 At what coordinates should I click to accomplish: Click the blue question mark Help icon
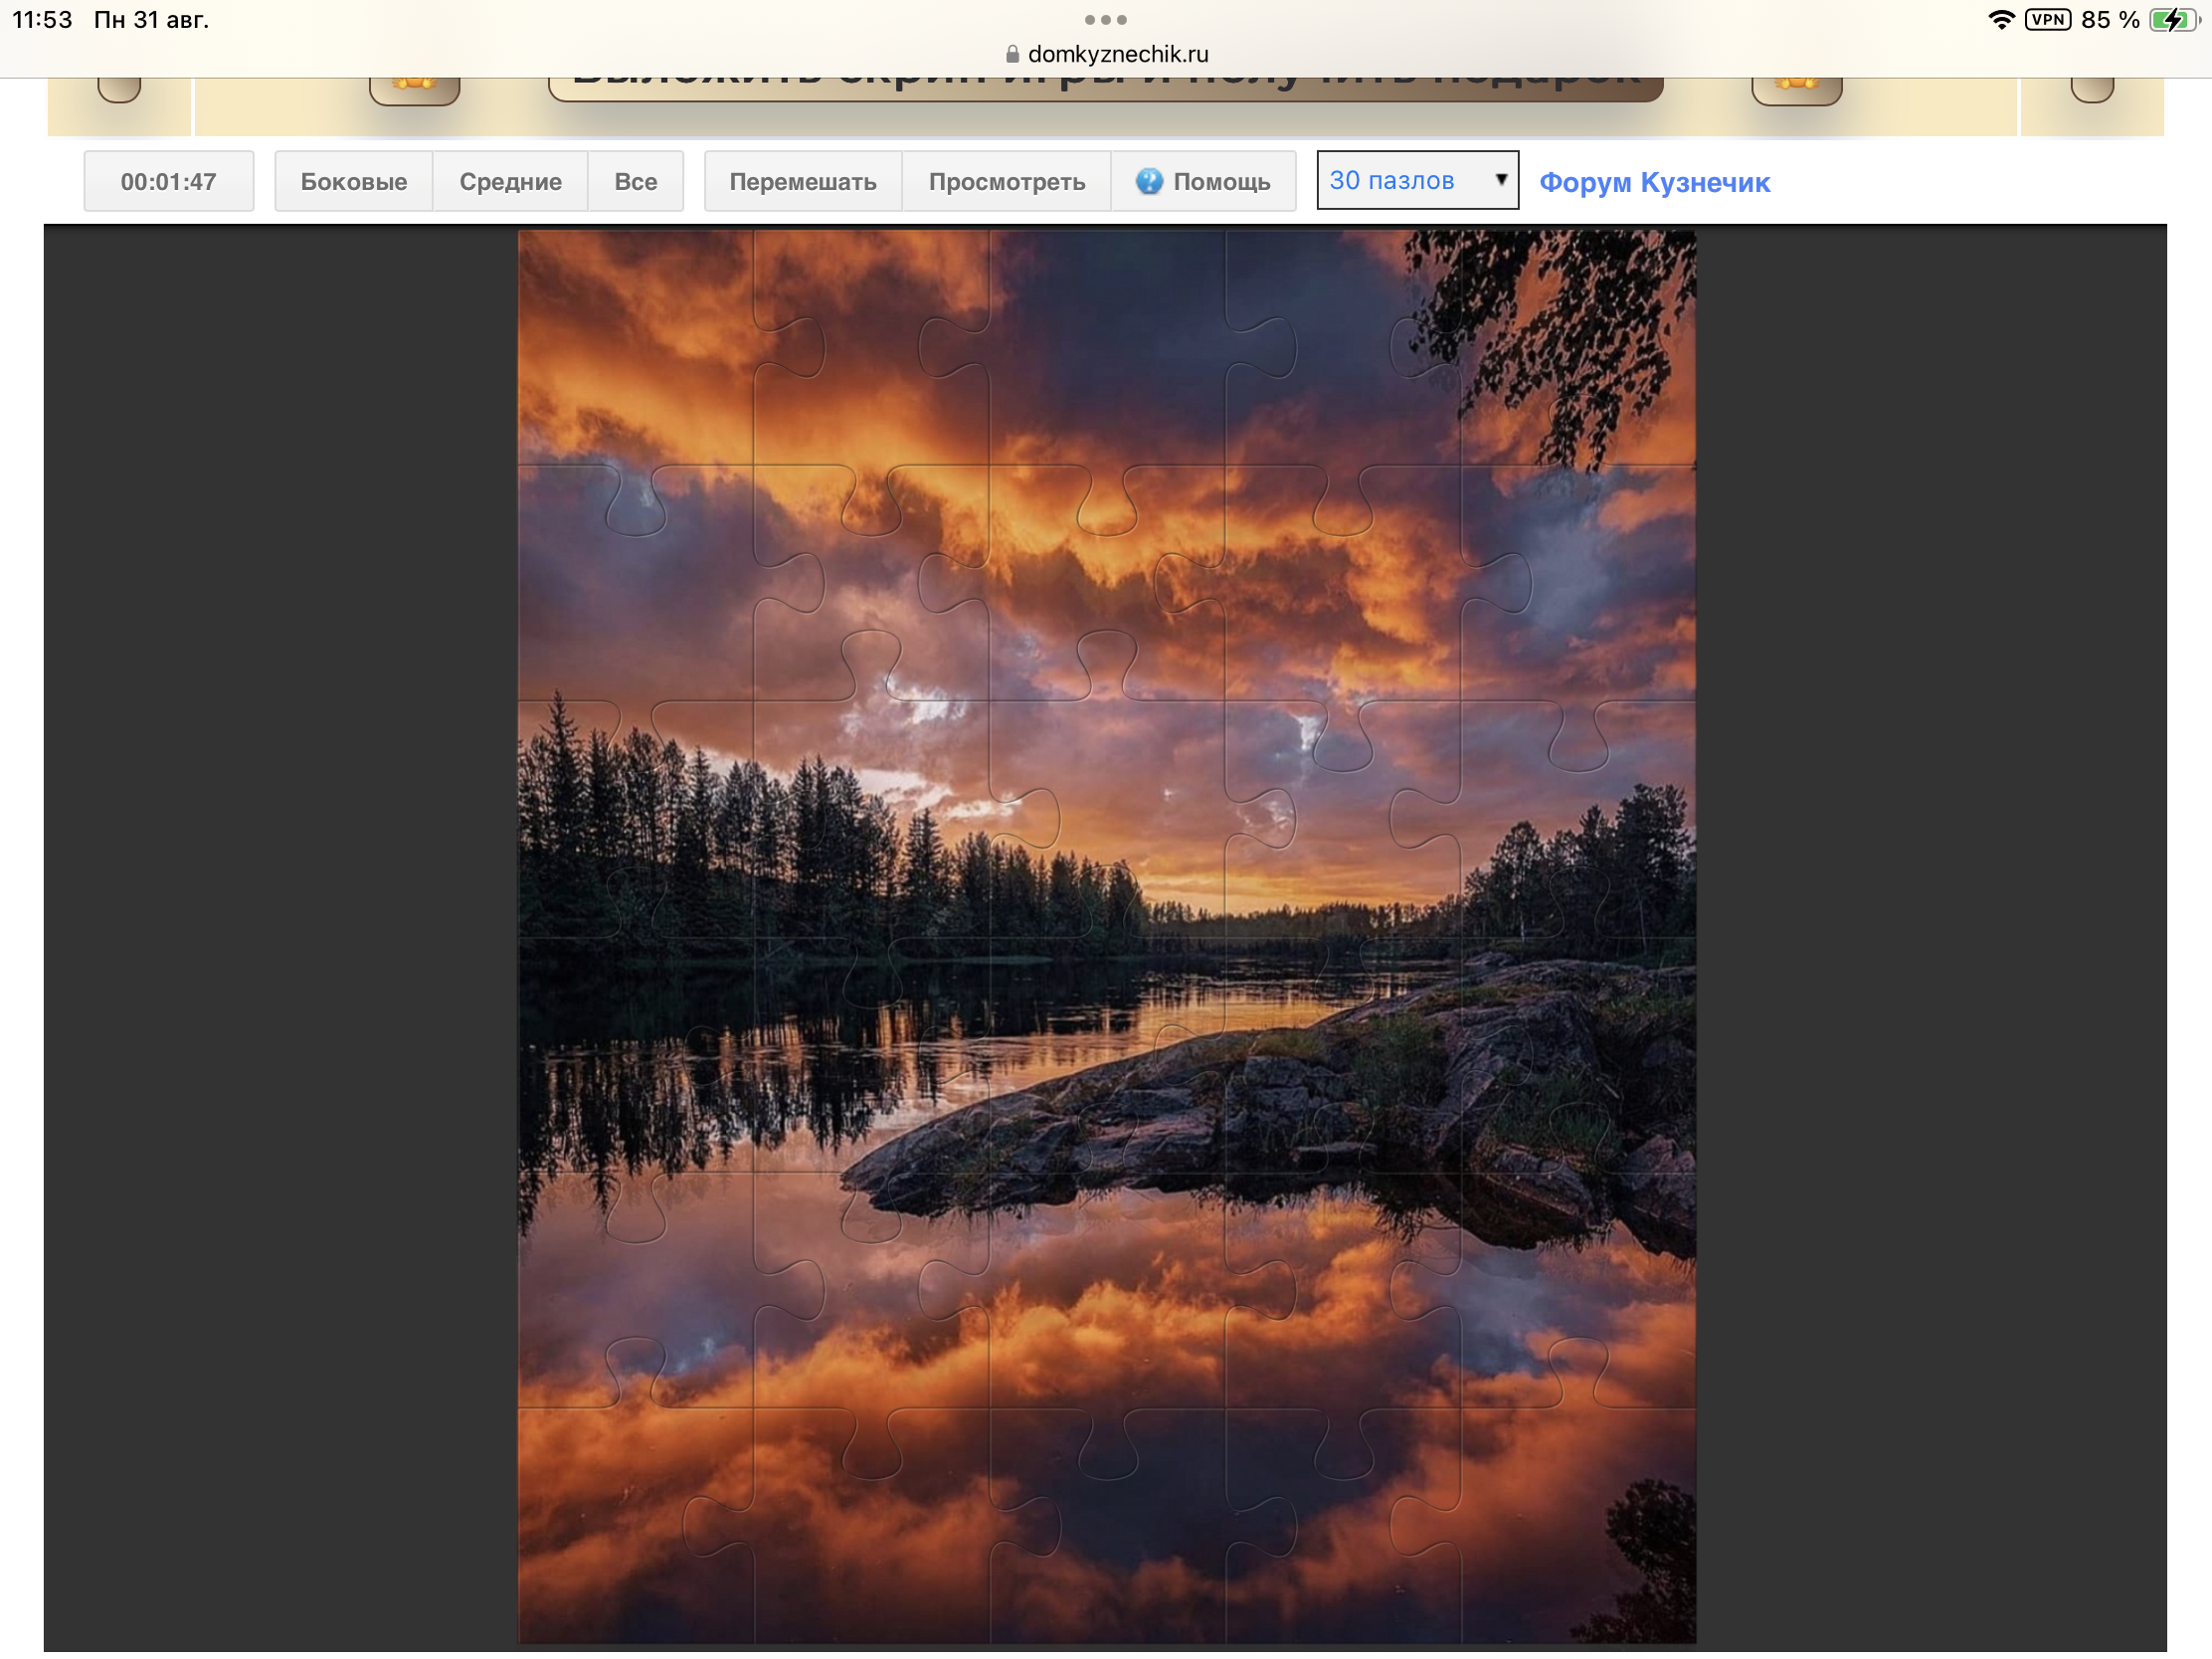[x=1149, y=181]
